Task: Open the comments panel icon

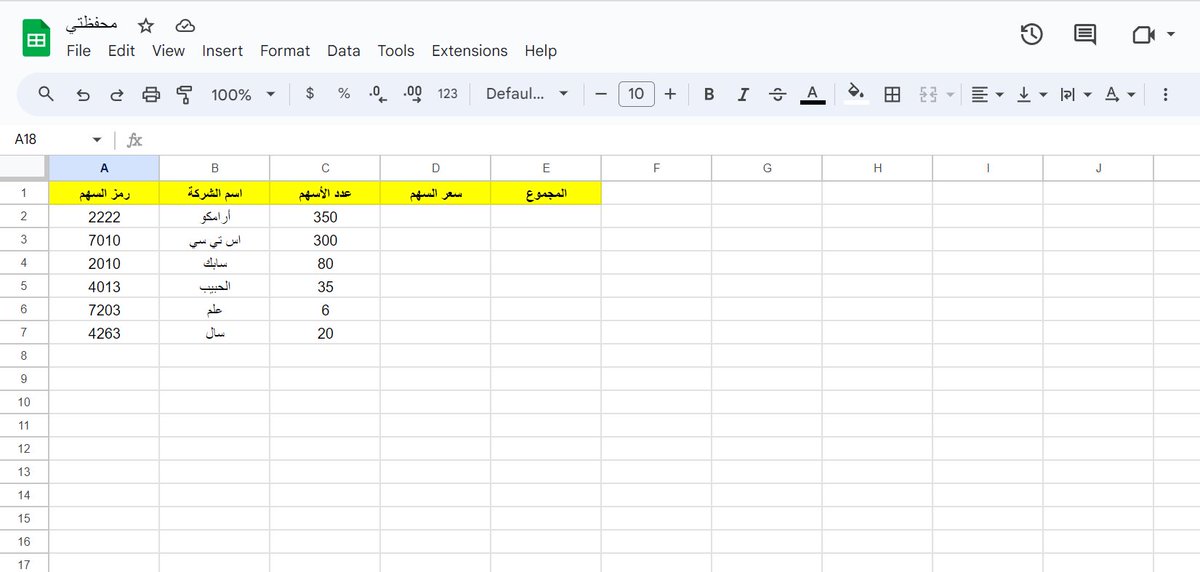Action: click(x=1085, y=35)
